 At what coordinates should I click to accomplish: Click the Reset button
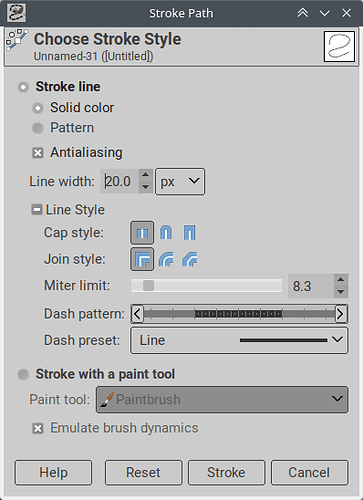143,473
